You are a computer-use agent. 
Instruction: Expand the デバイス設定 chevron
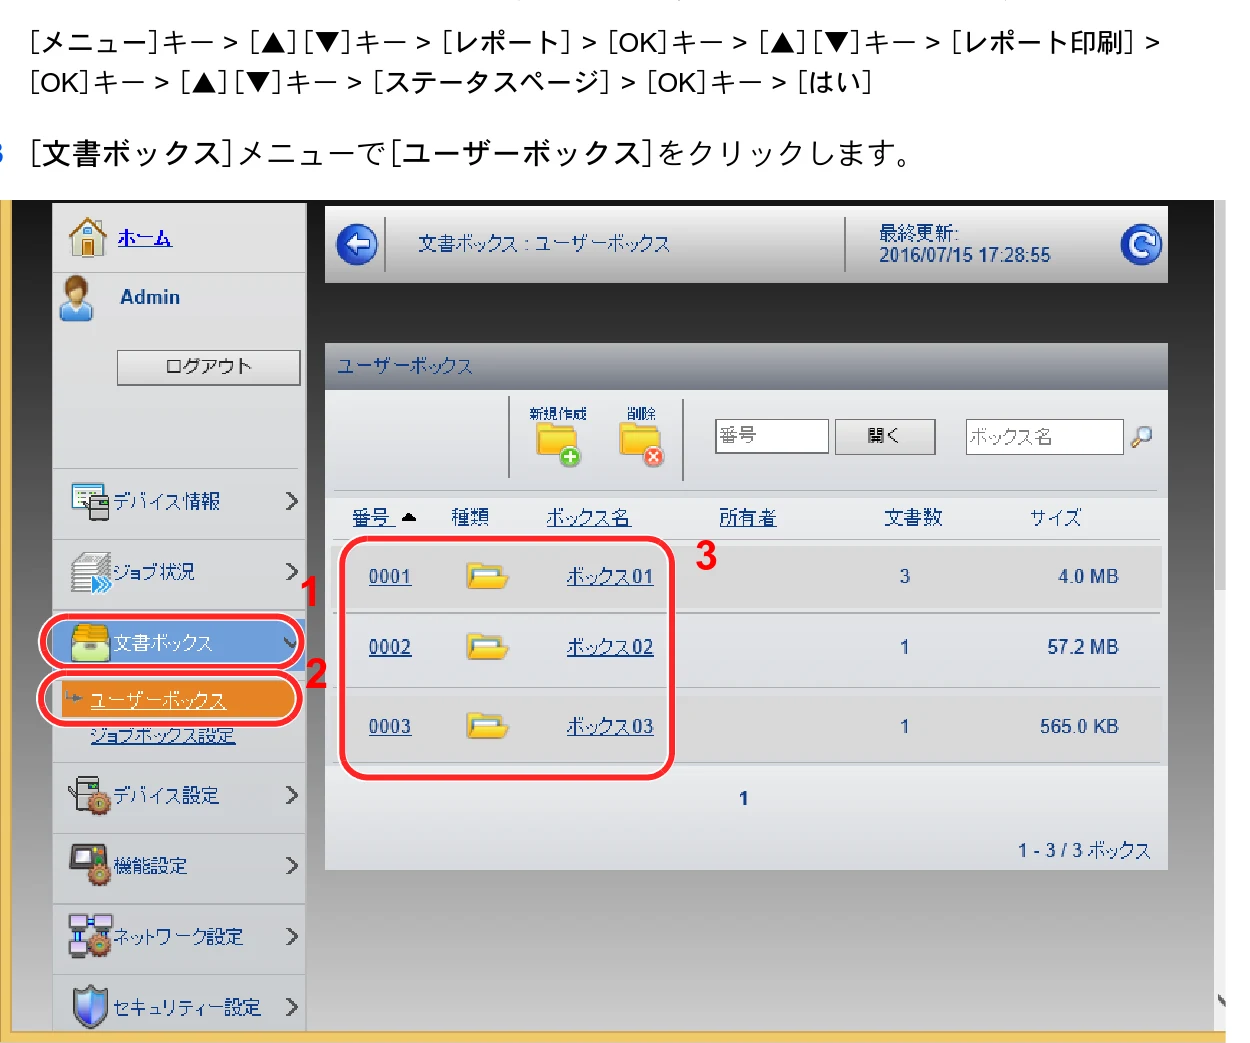[x=291, y=795]
